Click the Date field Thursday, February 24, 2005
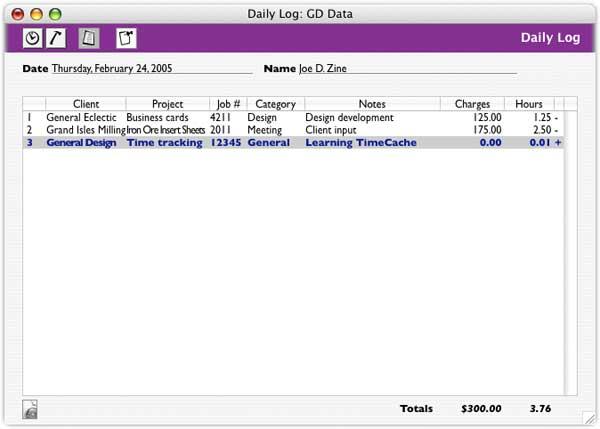Image resolution: width=600 pixels, height=429 pixels. coord(152,69)
